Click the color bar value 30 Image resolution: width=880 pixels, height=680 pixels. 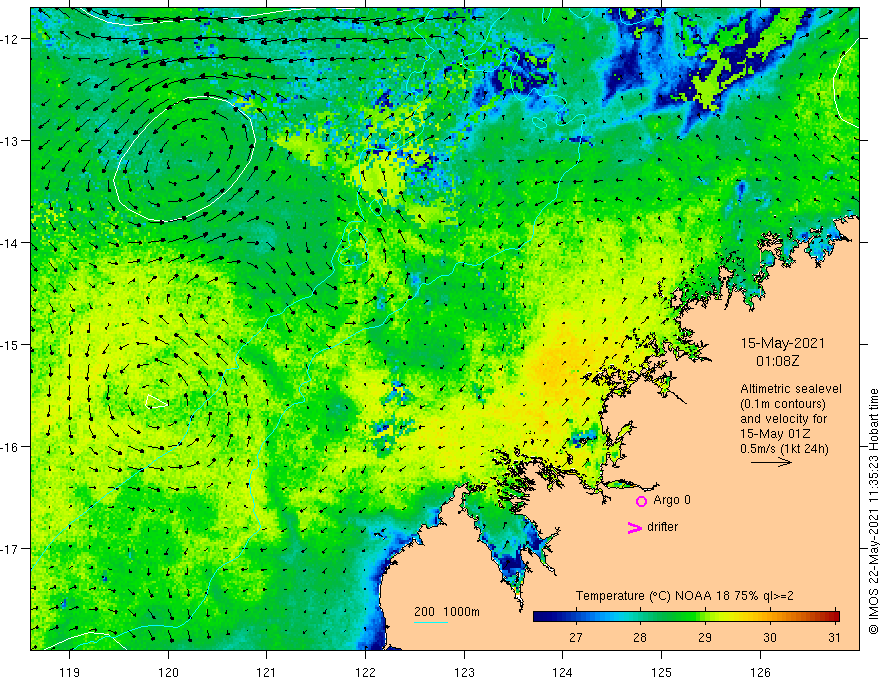pyautogui.click(x=770, y=638)
